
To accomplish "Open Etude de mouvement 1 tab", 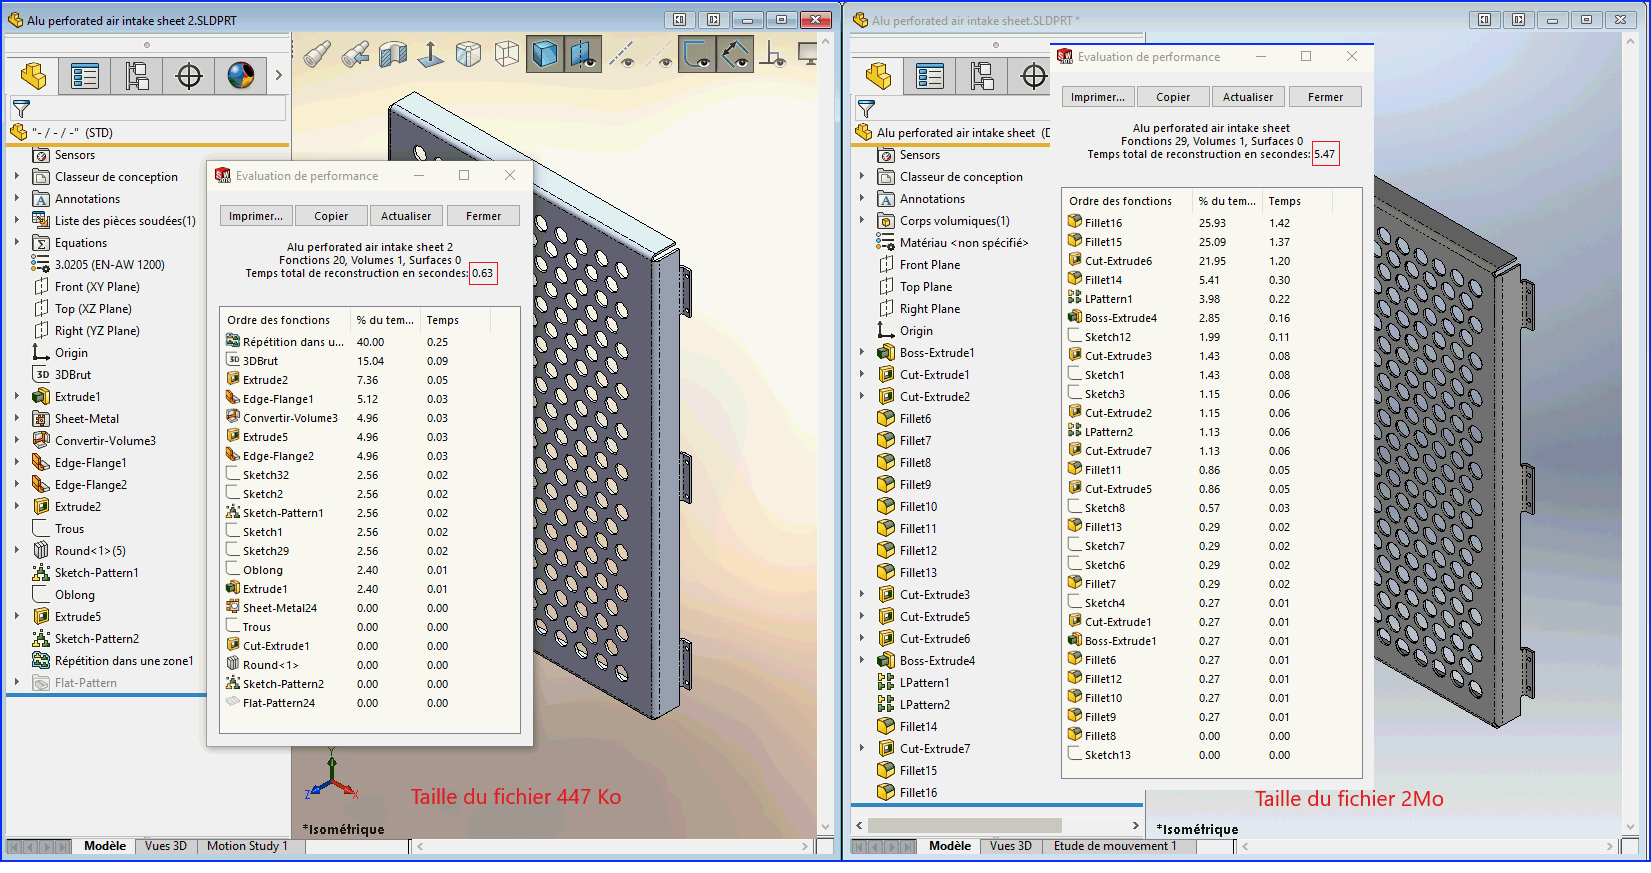I will (1115, 846).
